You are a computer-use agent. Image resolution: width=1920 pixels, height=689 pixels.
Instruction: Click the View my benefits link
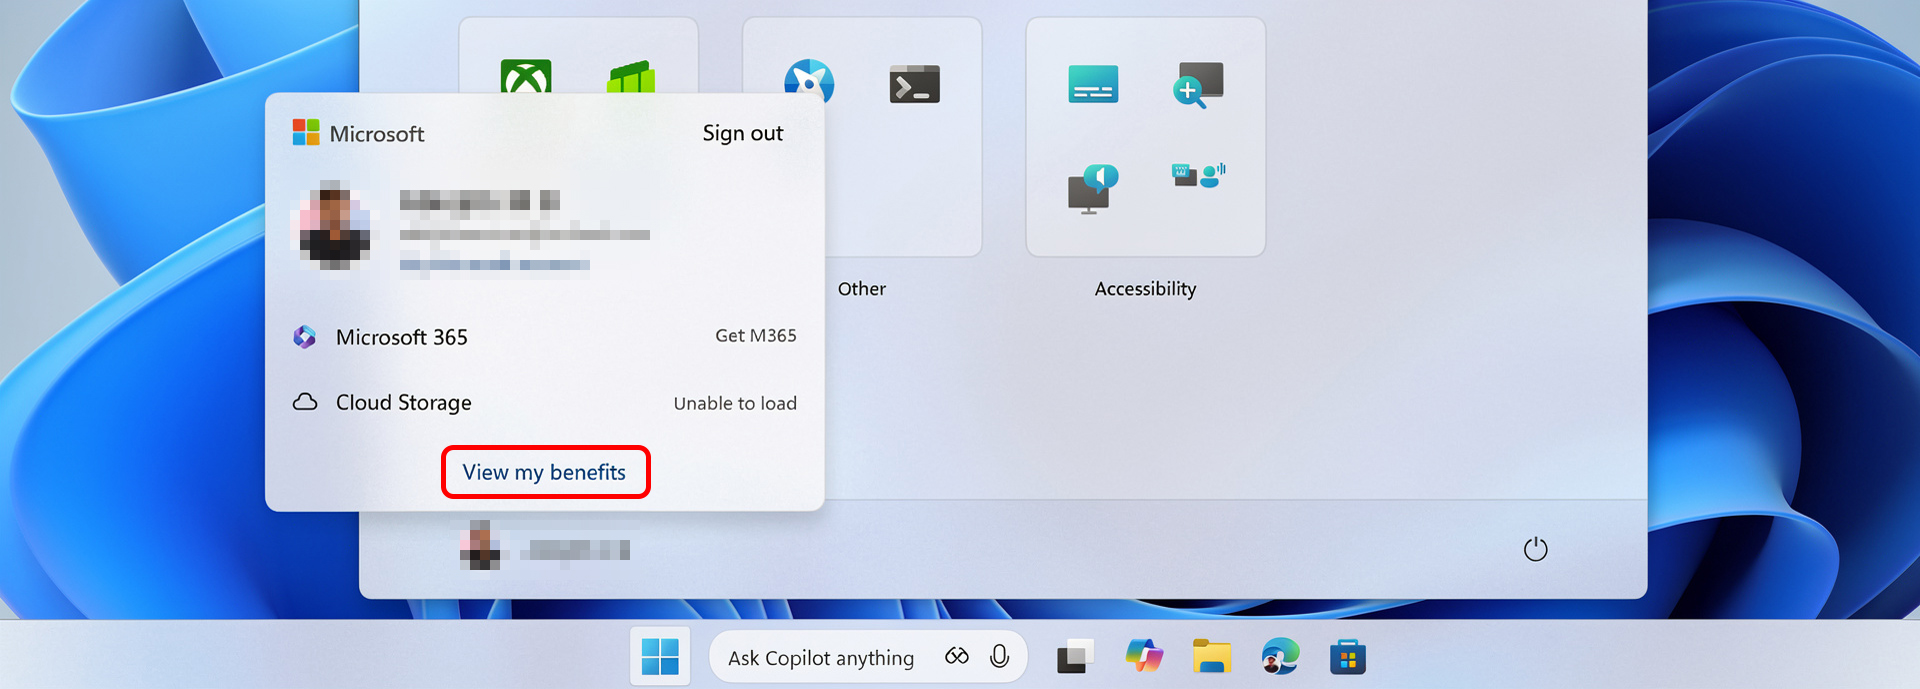[x=544, y=472]
